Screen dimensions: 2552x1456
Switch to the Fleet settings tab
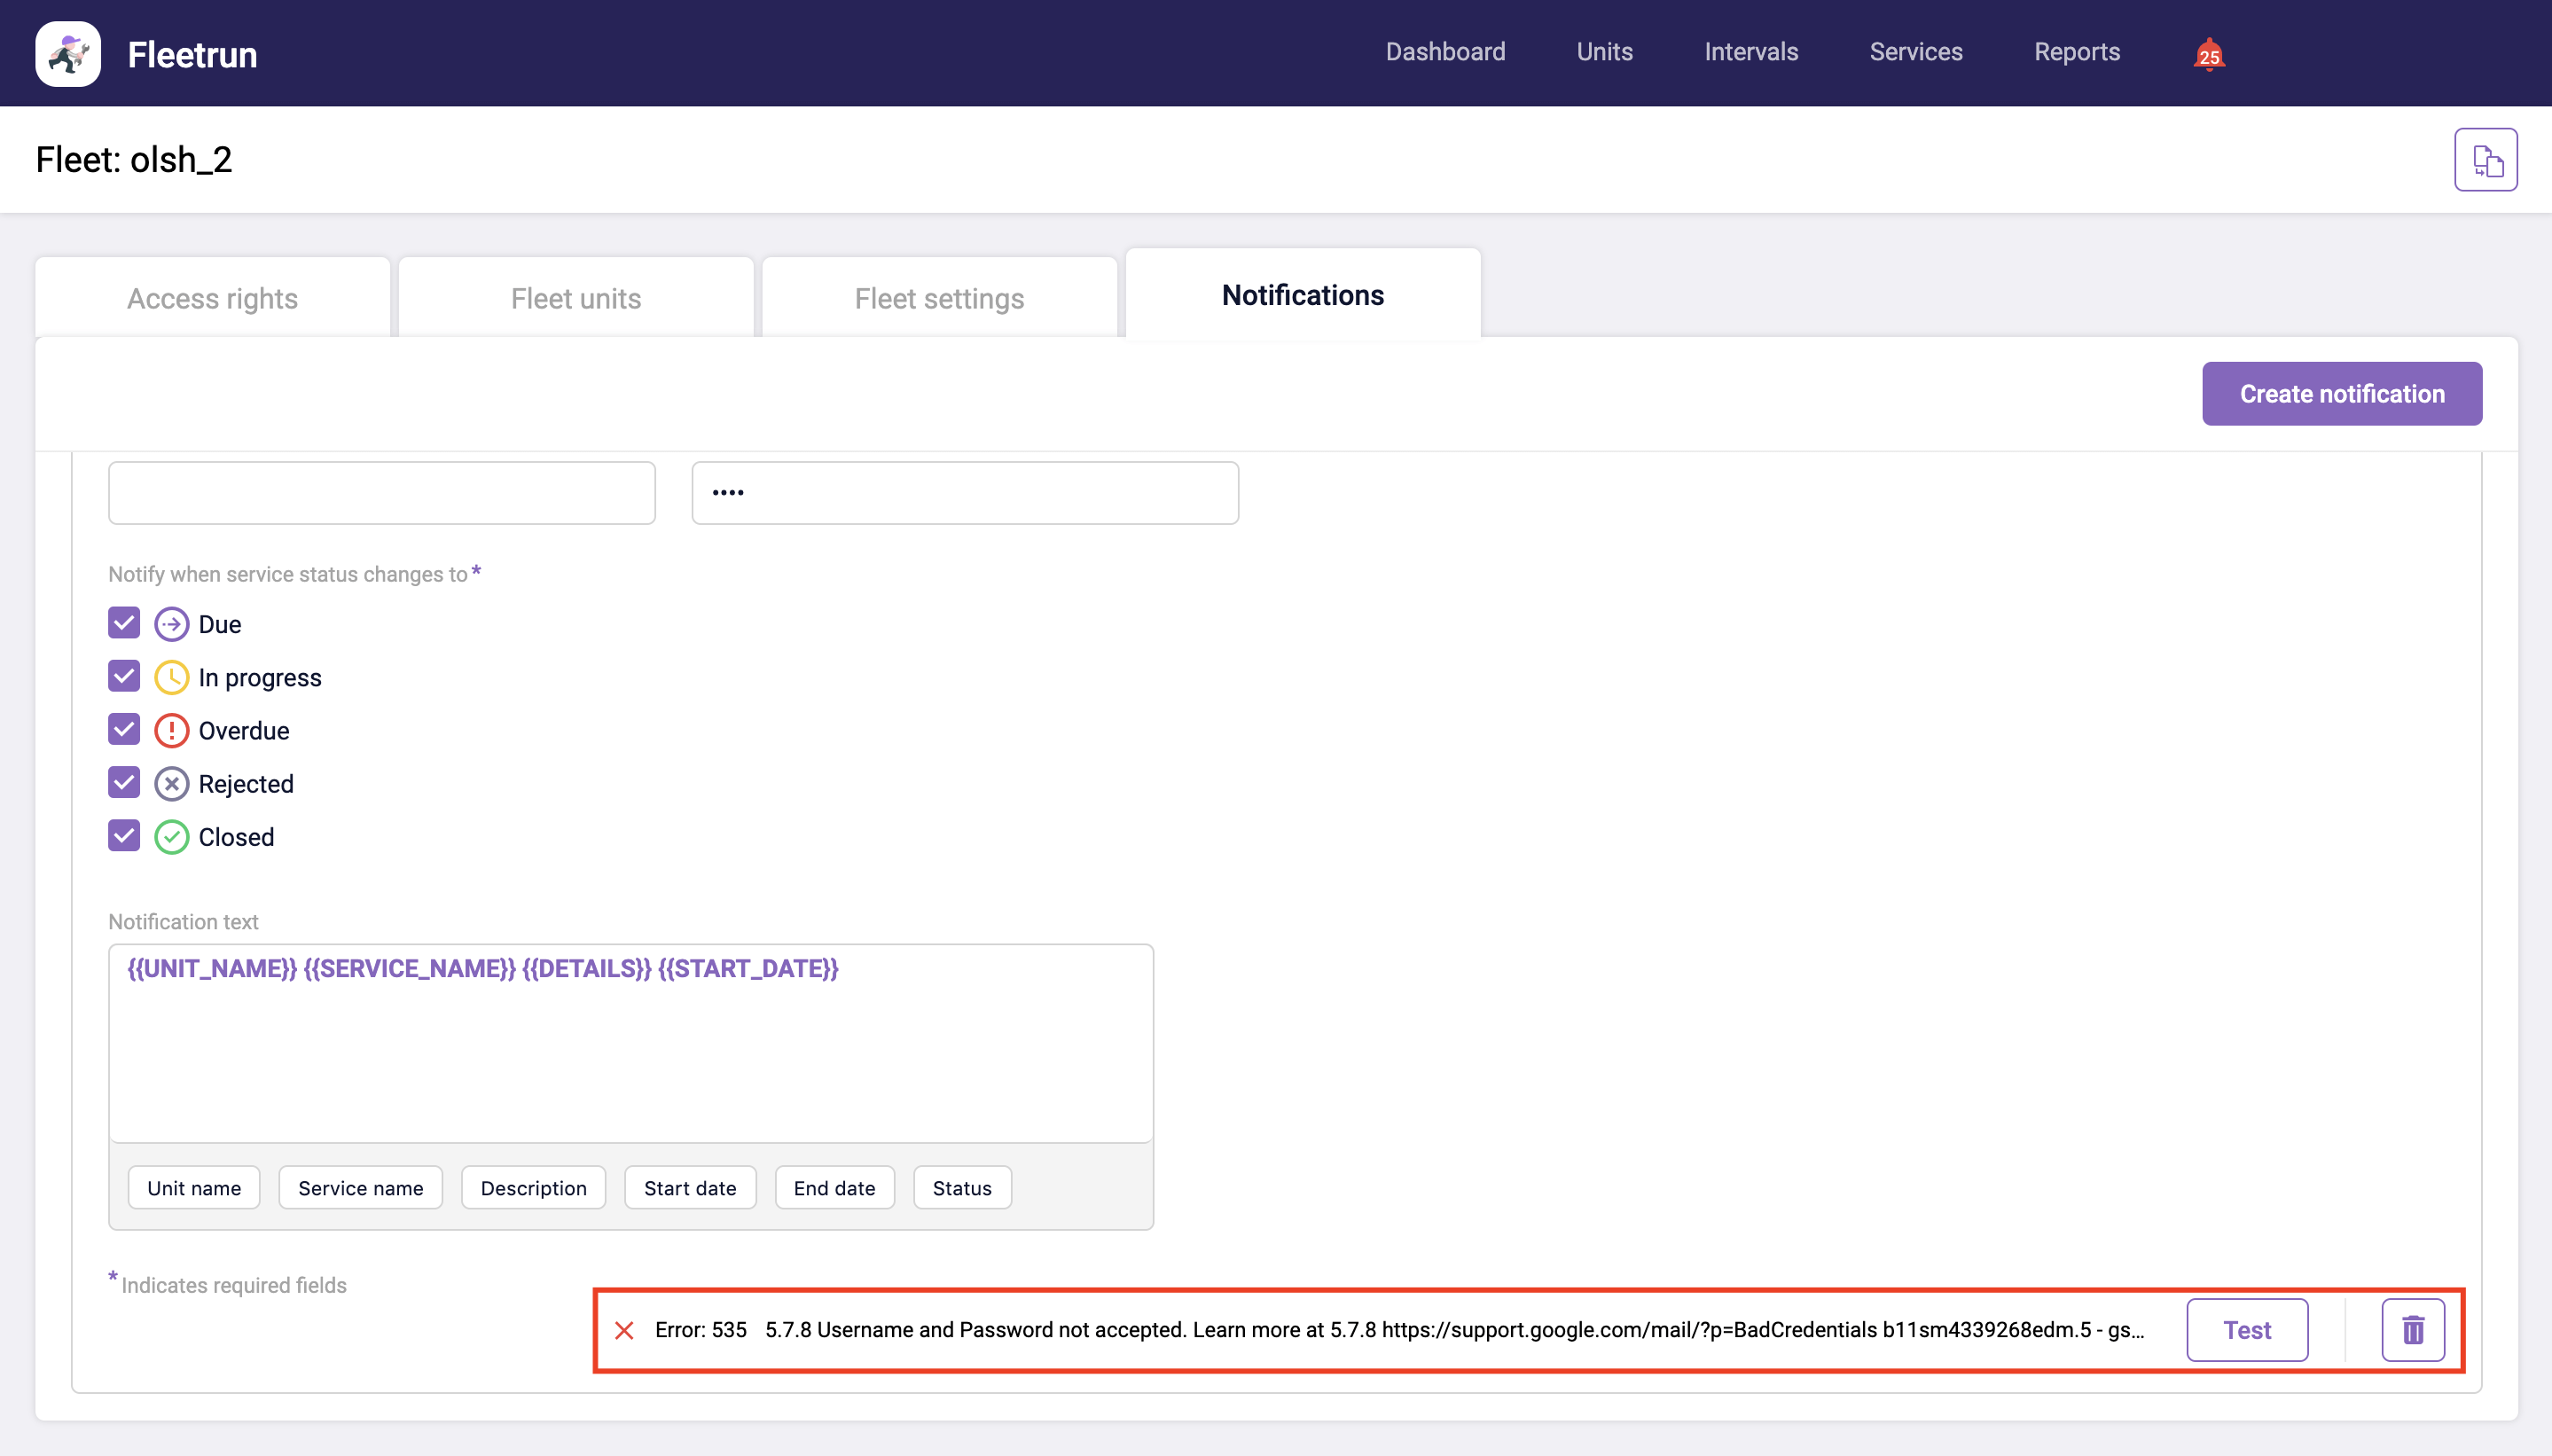938,297
